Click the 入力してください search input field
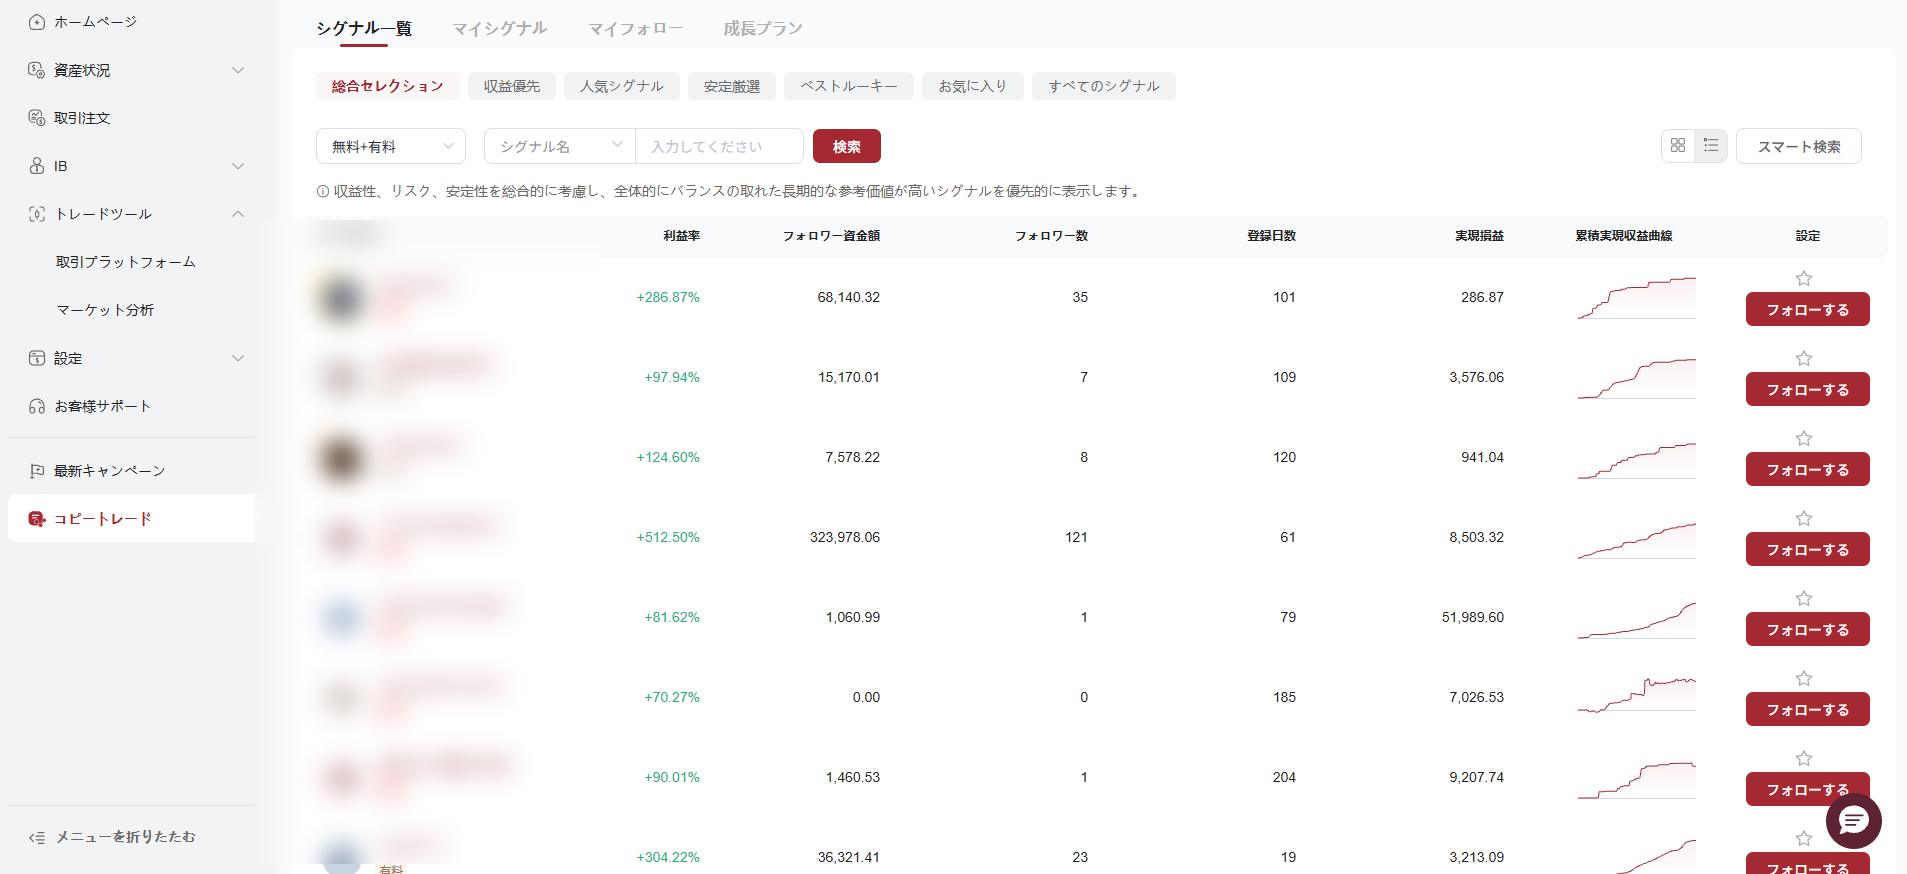Screen dimensions: 1907x874 720,146
